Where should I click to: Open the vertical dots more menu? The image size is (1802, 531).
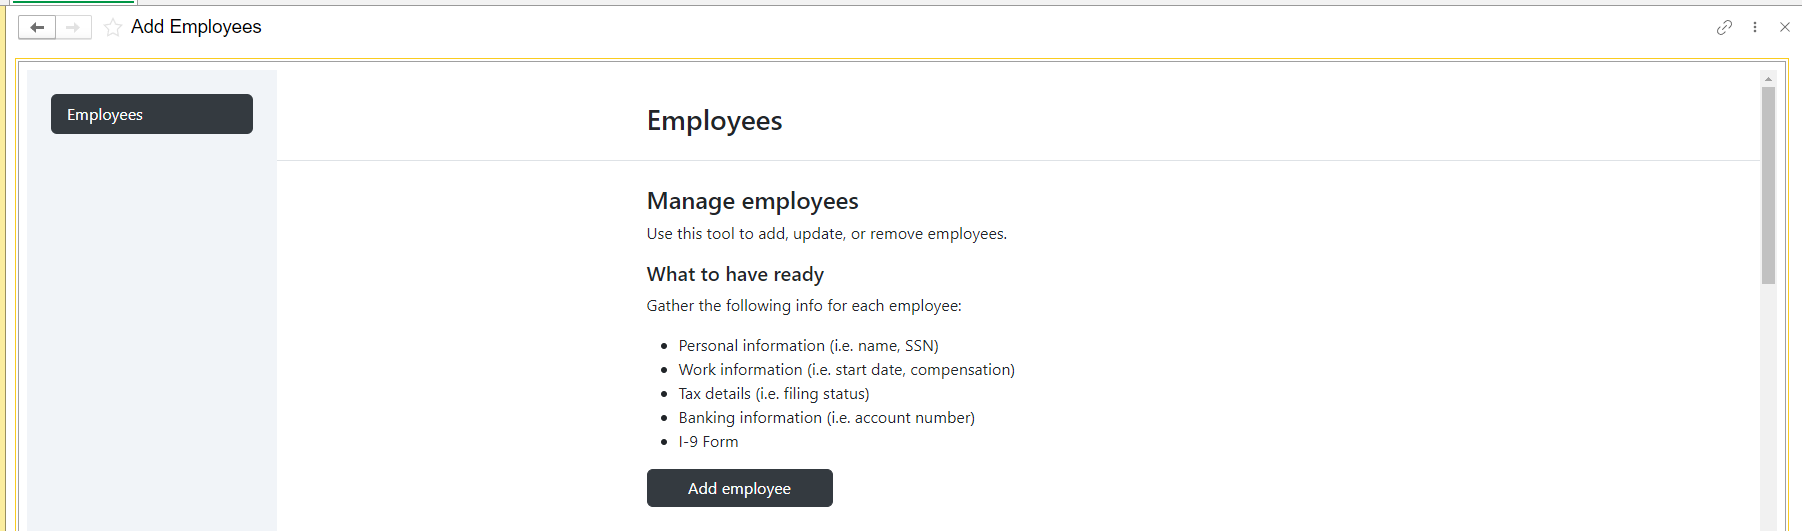[x=1755, y=28]
